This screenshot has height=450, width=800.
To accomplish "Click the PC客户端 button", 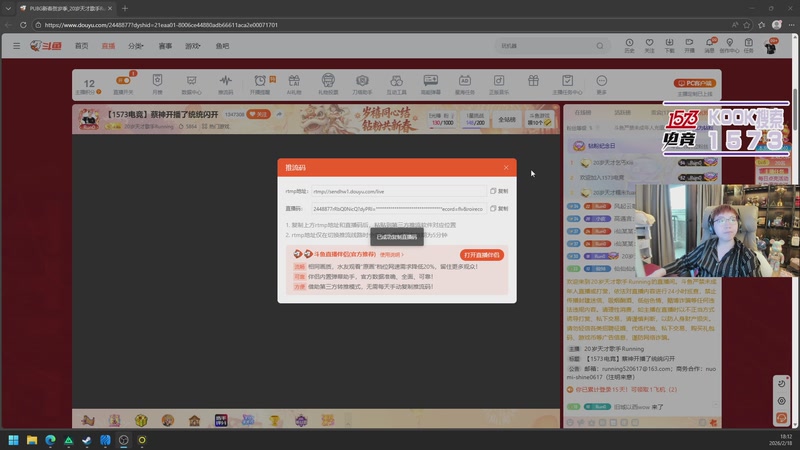I will (x=694, y=83).
